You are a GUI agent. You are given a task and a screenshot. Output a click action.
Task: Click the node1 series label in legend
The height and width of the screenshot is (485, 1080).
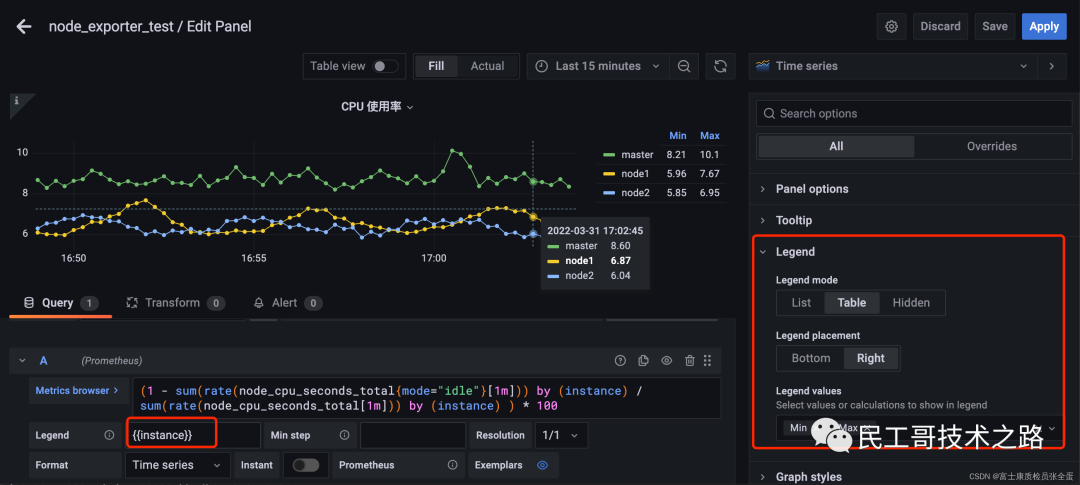click(636, 174)
